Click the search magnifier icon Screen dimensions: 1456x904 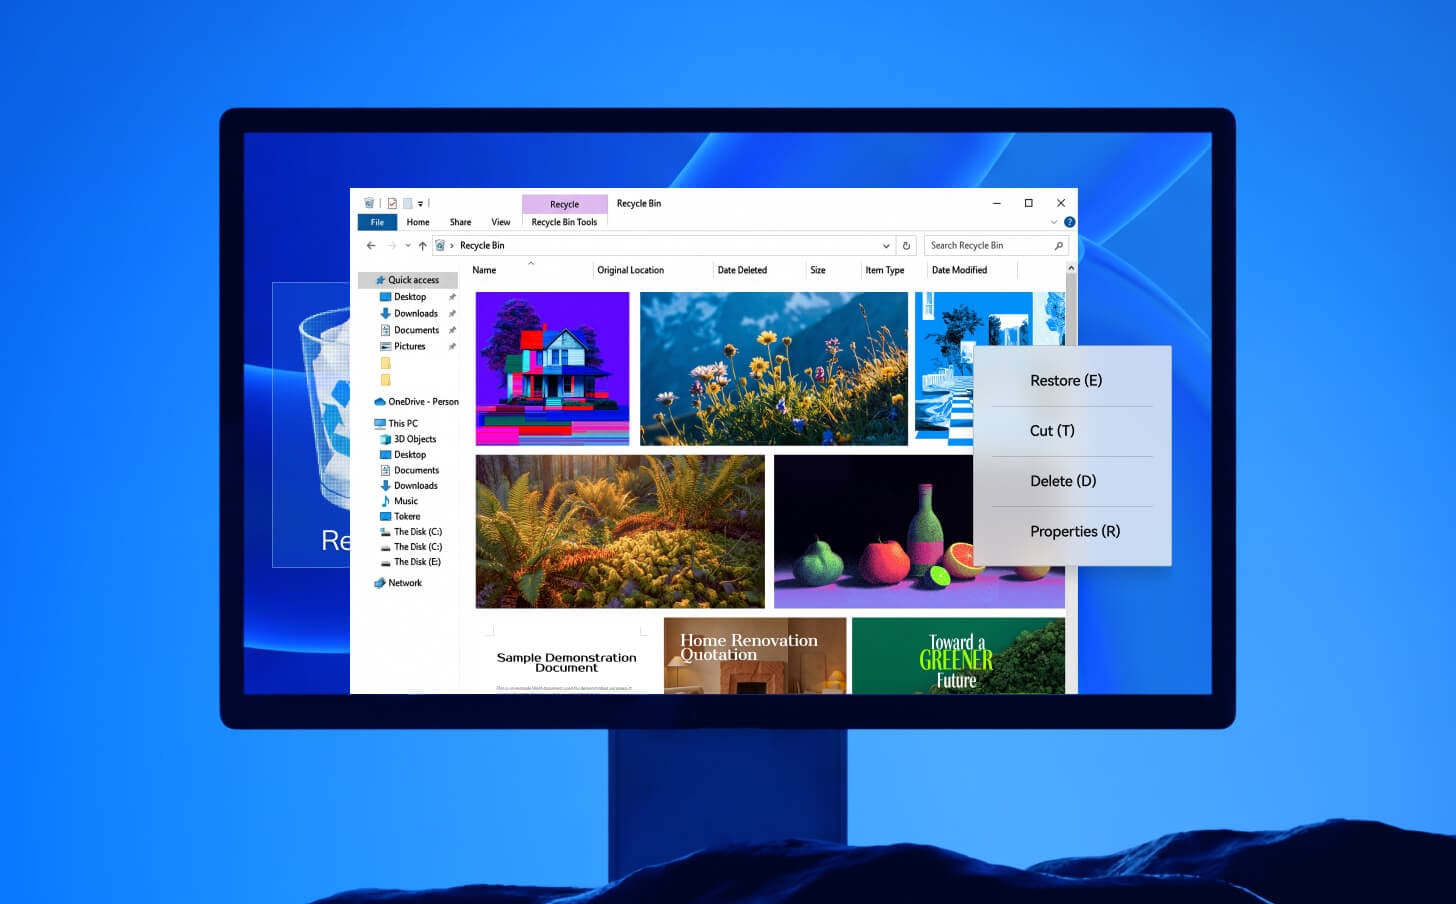1059,245
